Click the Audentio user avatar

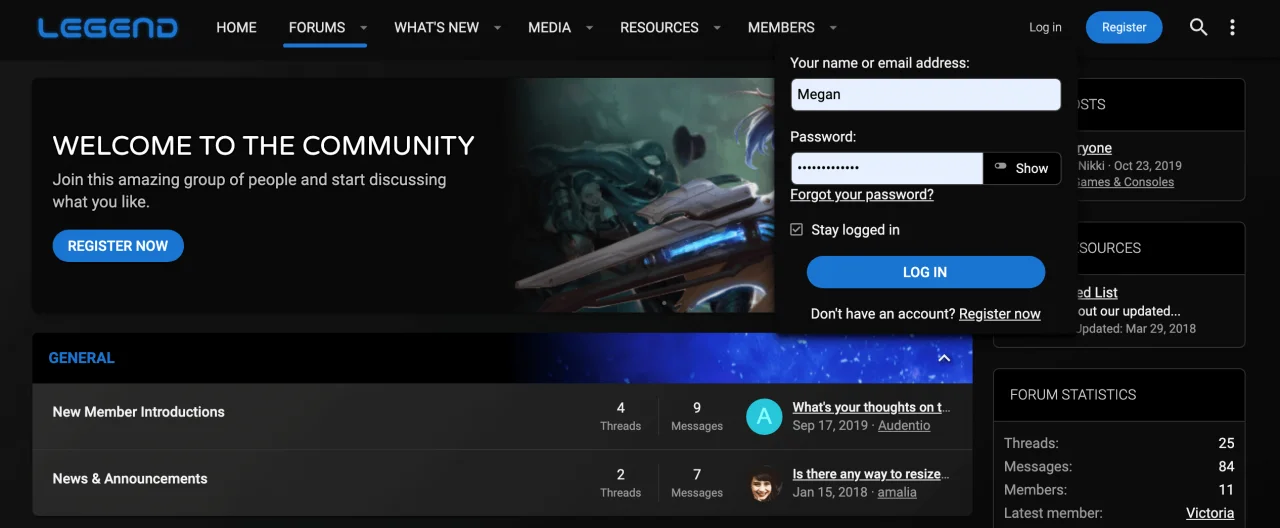point(764,416)
